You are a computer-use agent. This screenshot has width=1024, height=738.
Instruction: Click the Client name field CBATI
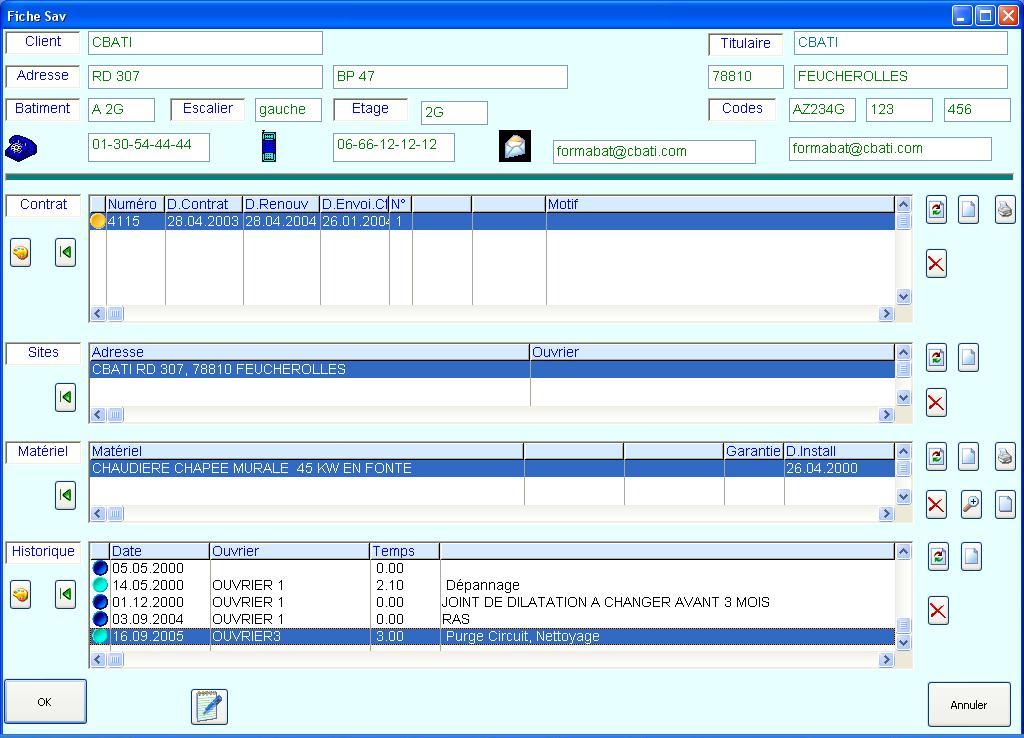[205, 42]
